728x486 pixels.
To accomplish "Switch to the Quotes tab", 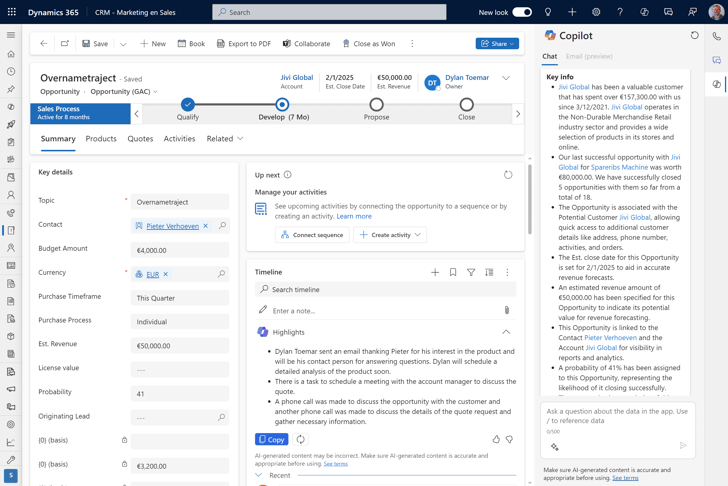I will tap(140, 139).
